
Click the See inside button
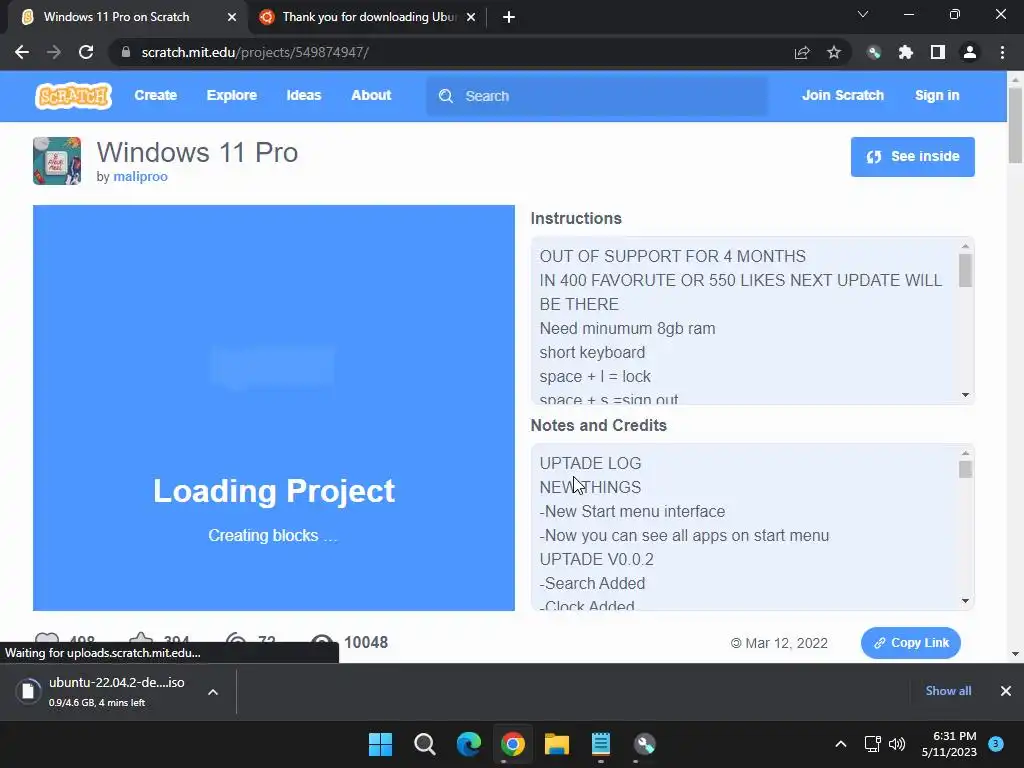pos(912,157)
